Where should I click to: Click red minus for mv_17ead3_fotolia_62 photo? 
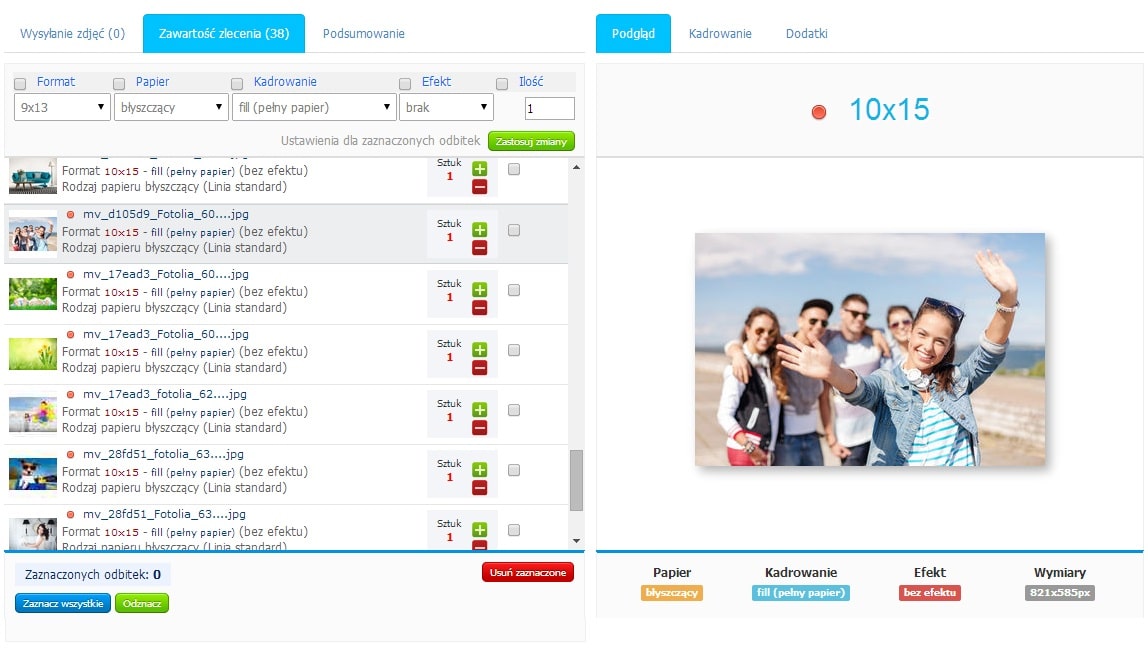click(480, 429)
